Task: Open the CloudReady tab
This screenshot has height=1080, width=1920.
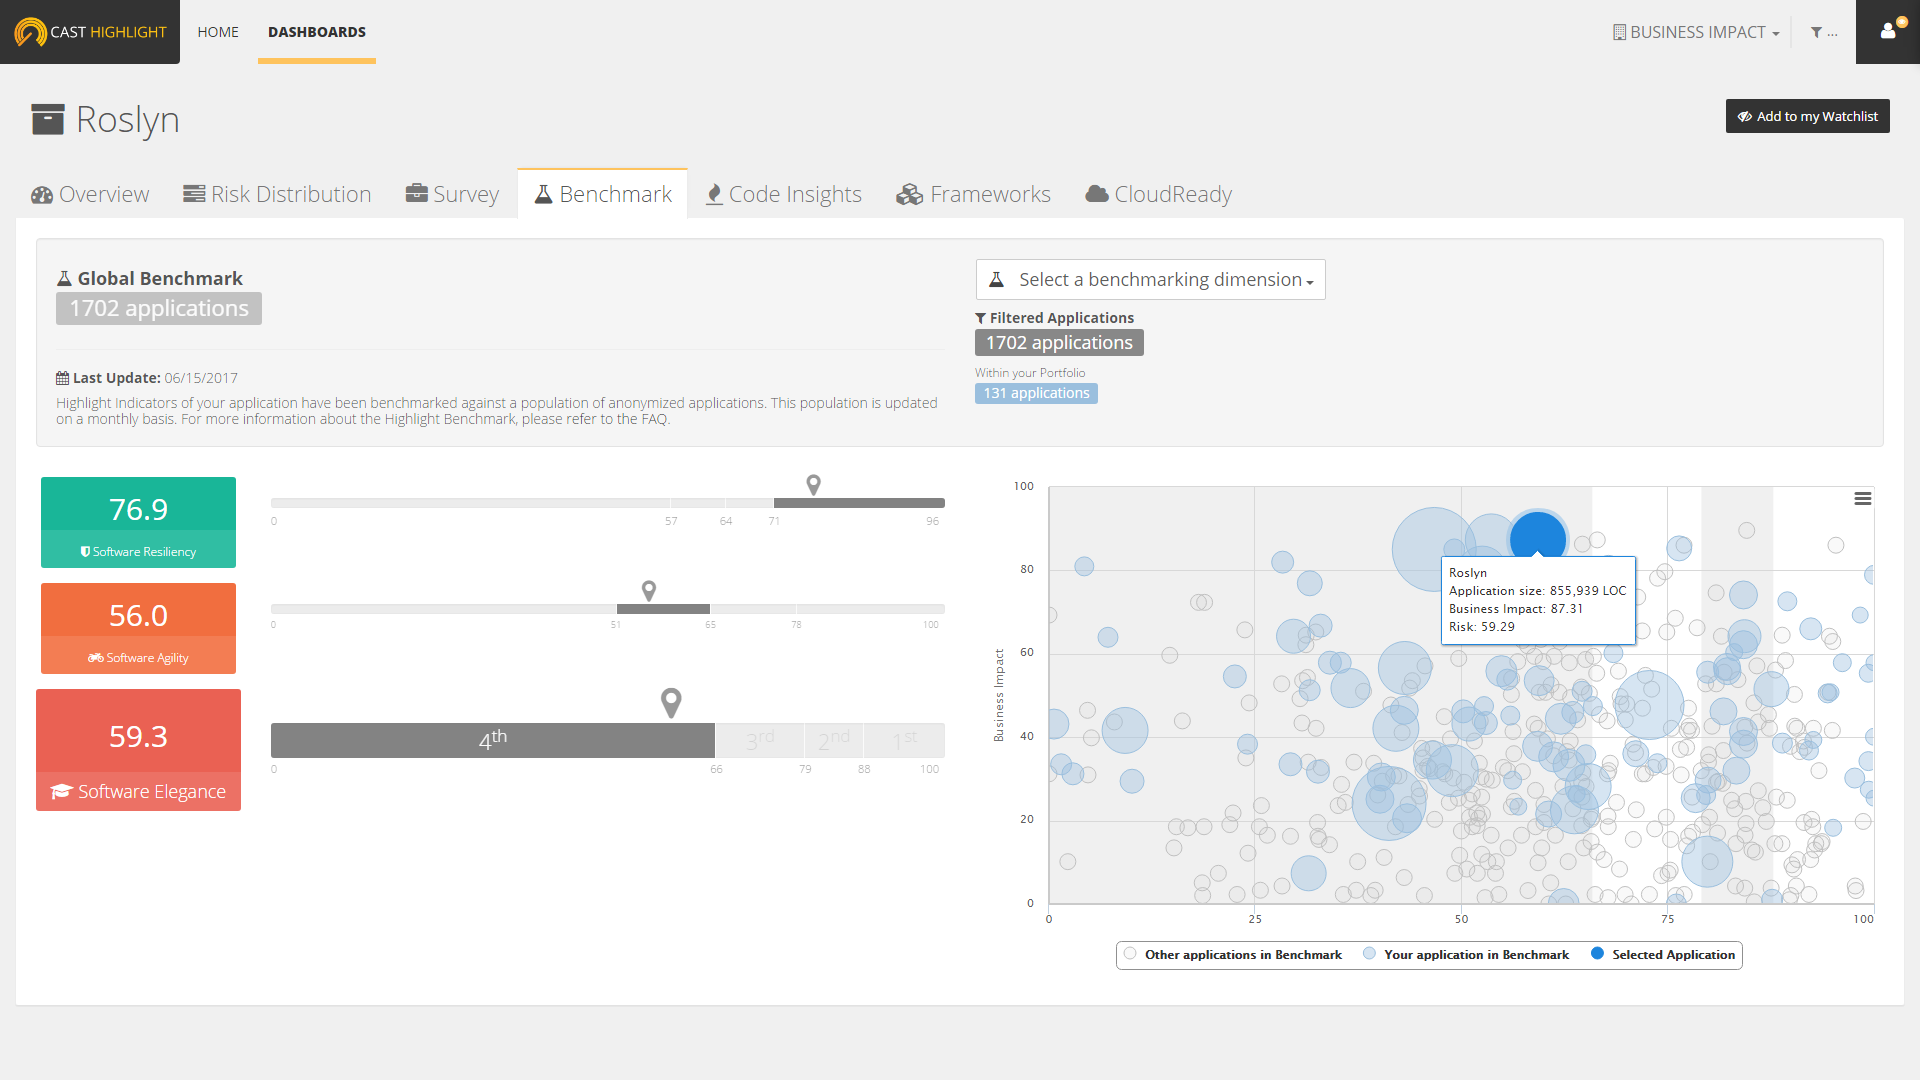Action: (1159, 194)
